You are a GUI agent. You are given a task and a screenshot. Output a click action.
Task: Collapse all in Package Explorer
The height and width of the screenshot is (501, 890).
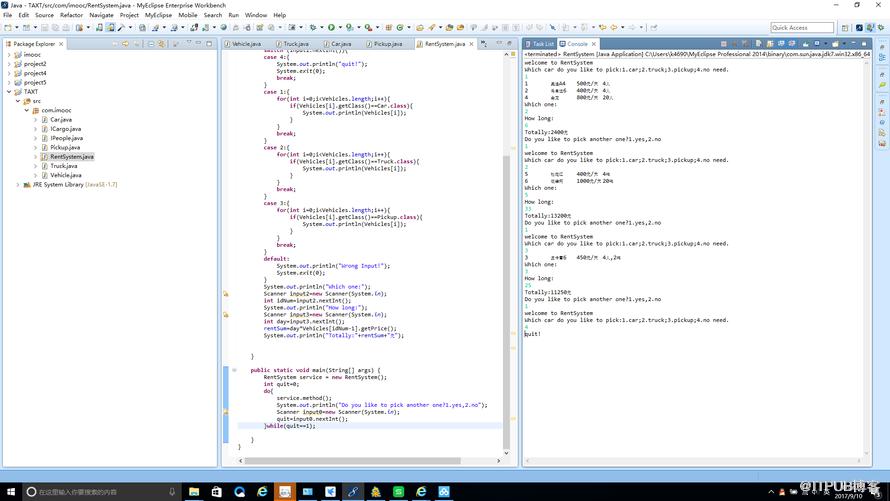pos(151,44)
